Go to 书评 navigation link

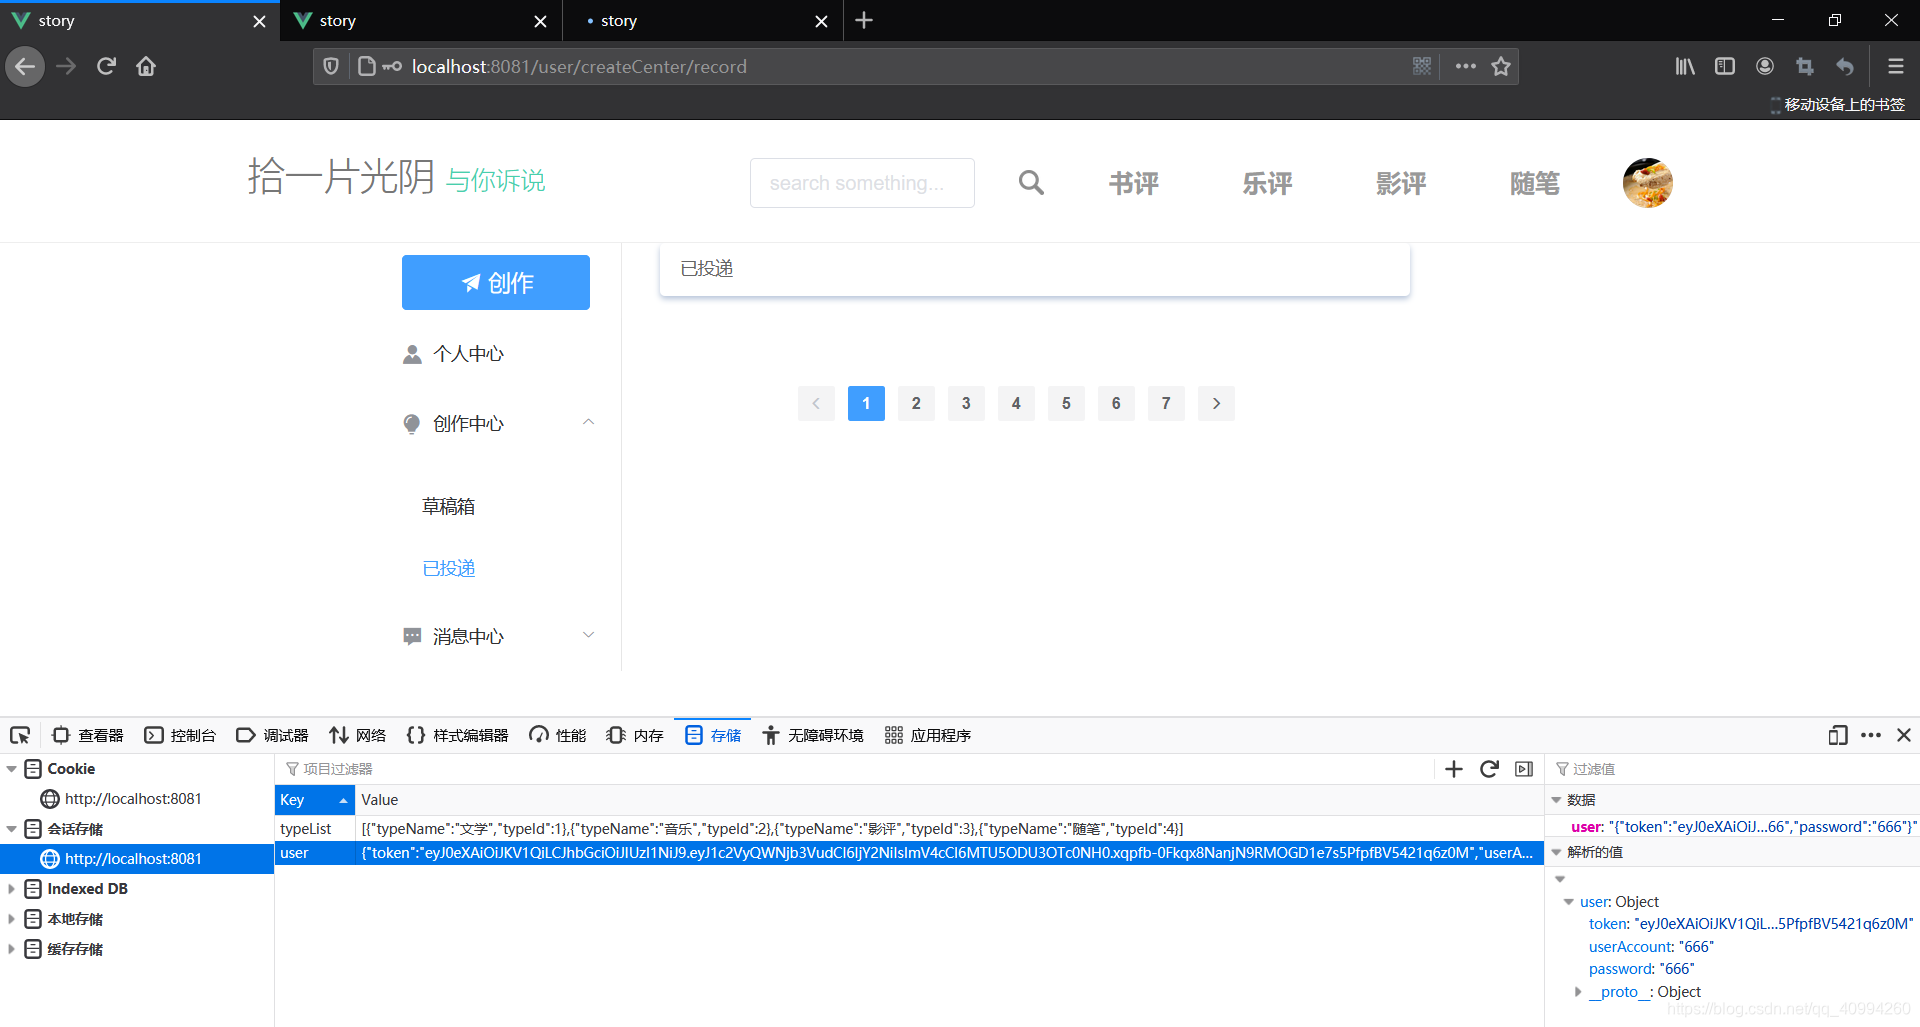(1134, 183)
